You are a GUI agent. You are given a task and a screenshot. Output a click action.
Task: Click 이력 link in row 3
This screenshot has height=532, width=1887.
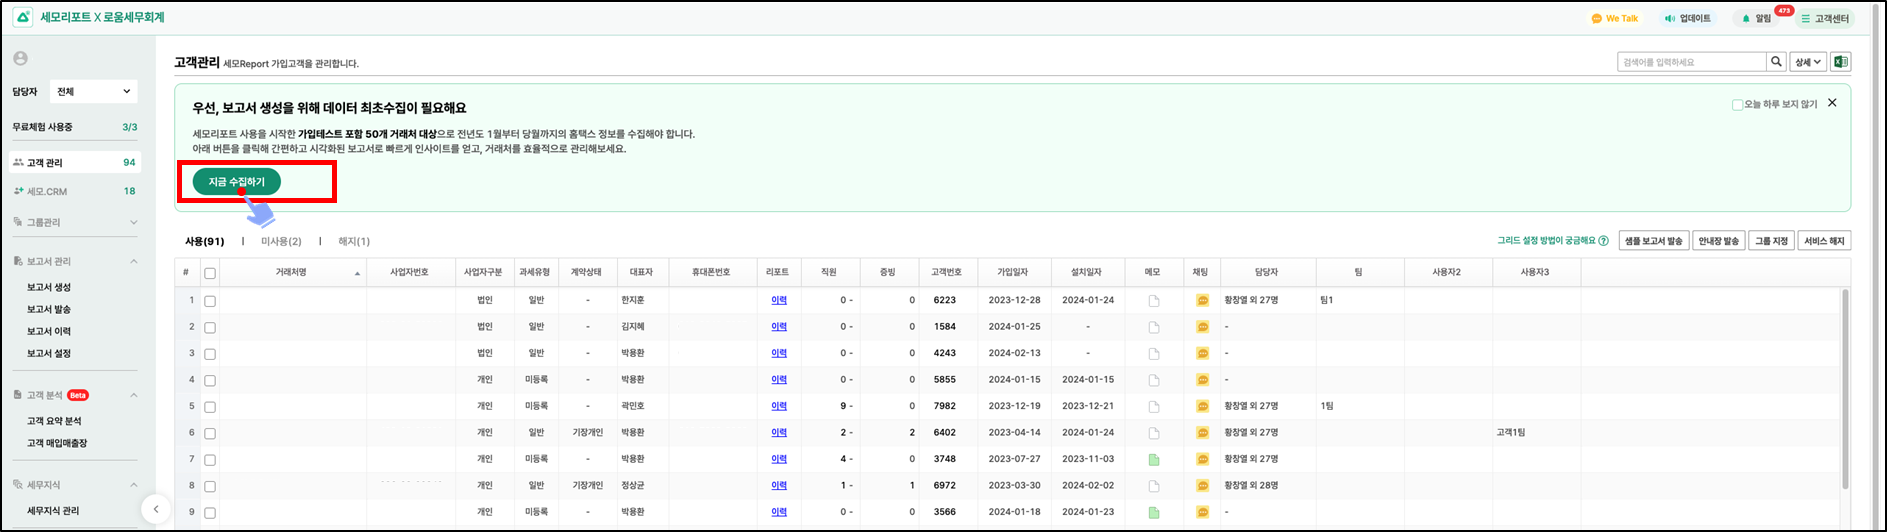coord(779,353)
